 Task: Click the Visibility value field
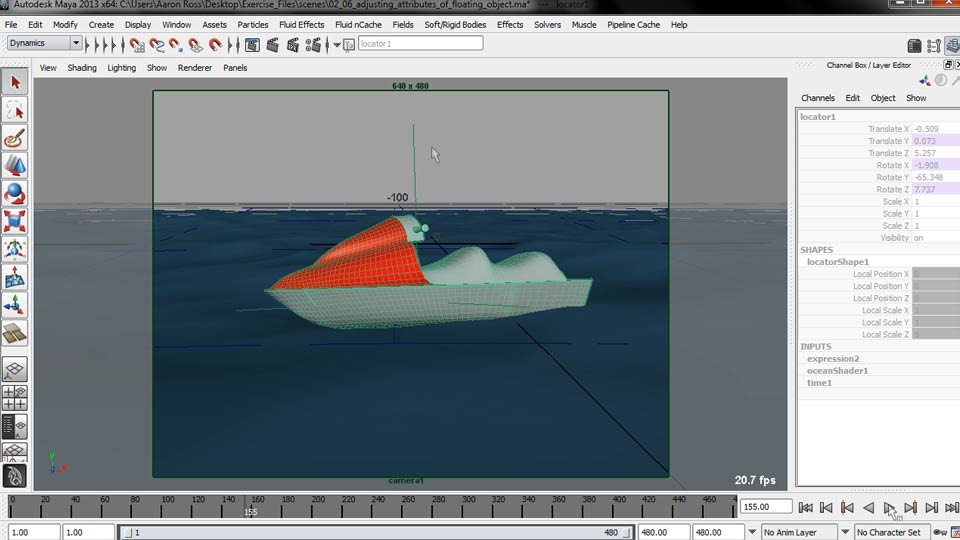click(x=936, y=238)
